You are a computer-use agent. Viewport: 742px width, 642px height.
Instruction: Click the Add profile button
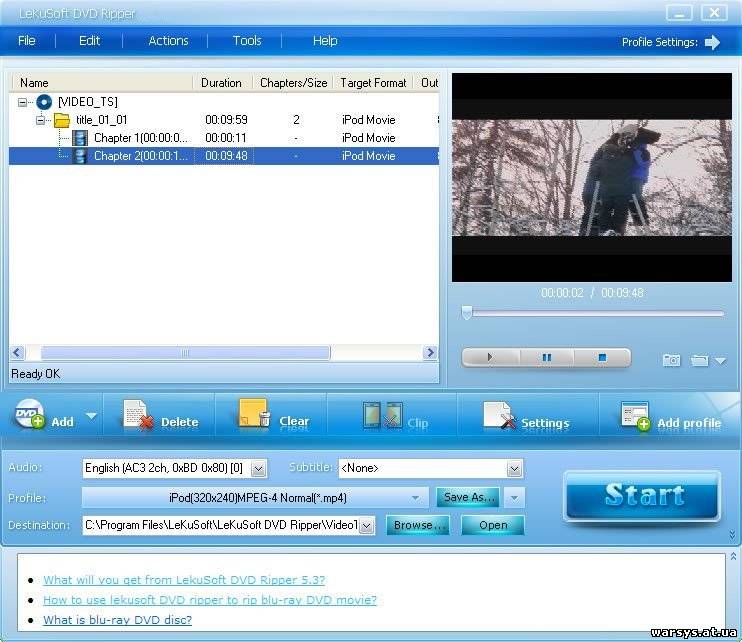671,416
